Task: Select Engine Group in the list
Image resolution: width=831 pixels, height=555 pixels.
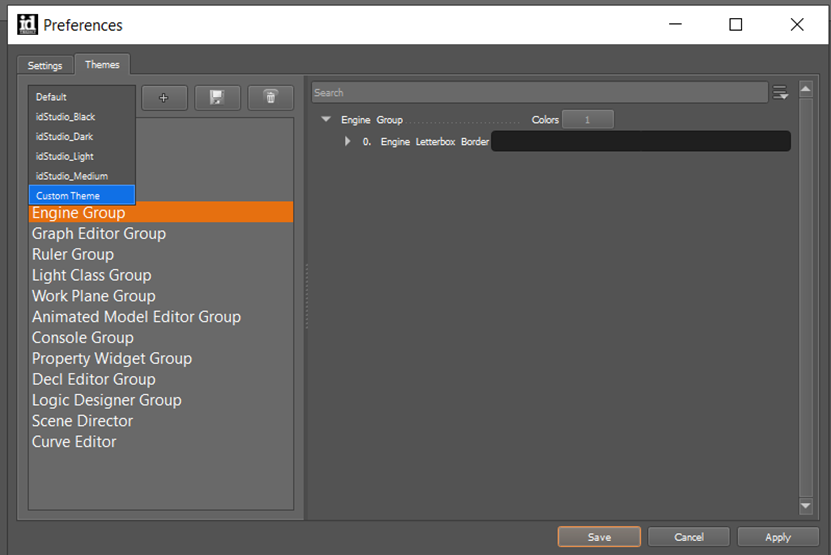Action: [161, 213]
